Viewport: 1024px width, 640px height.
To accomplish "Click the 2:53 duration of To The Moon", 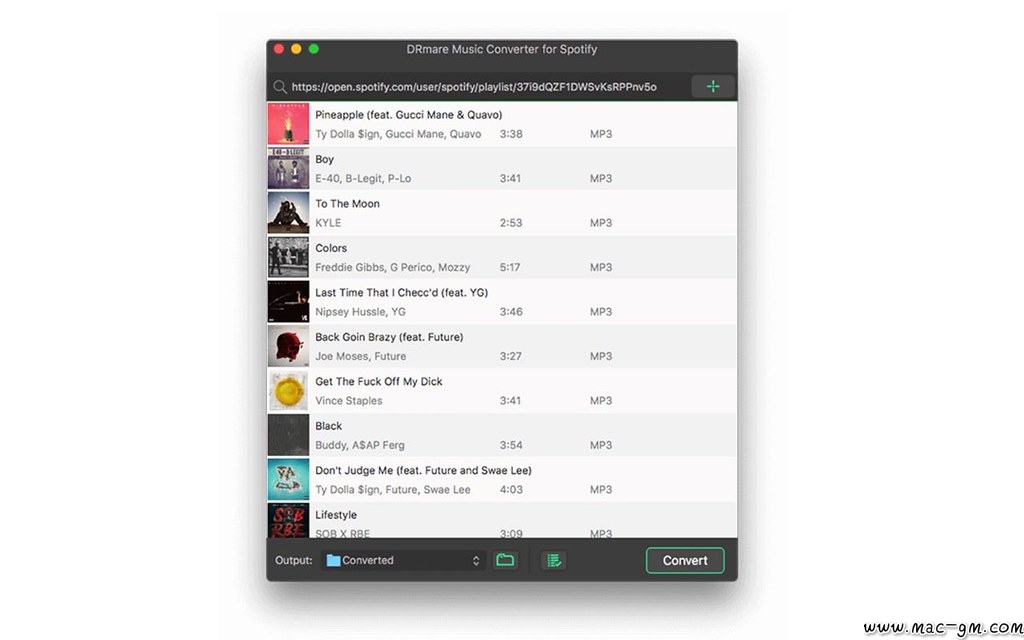I will (511, 223).
